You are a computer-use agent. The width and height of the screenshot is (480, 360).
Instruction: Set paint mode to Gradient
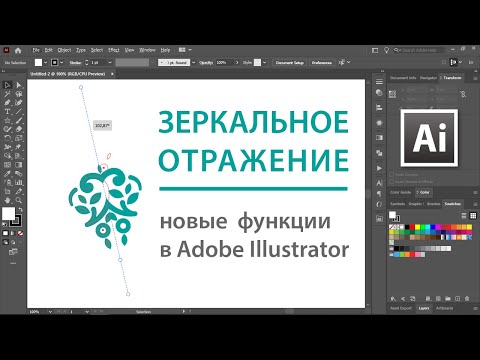(13, 233)
